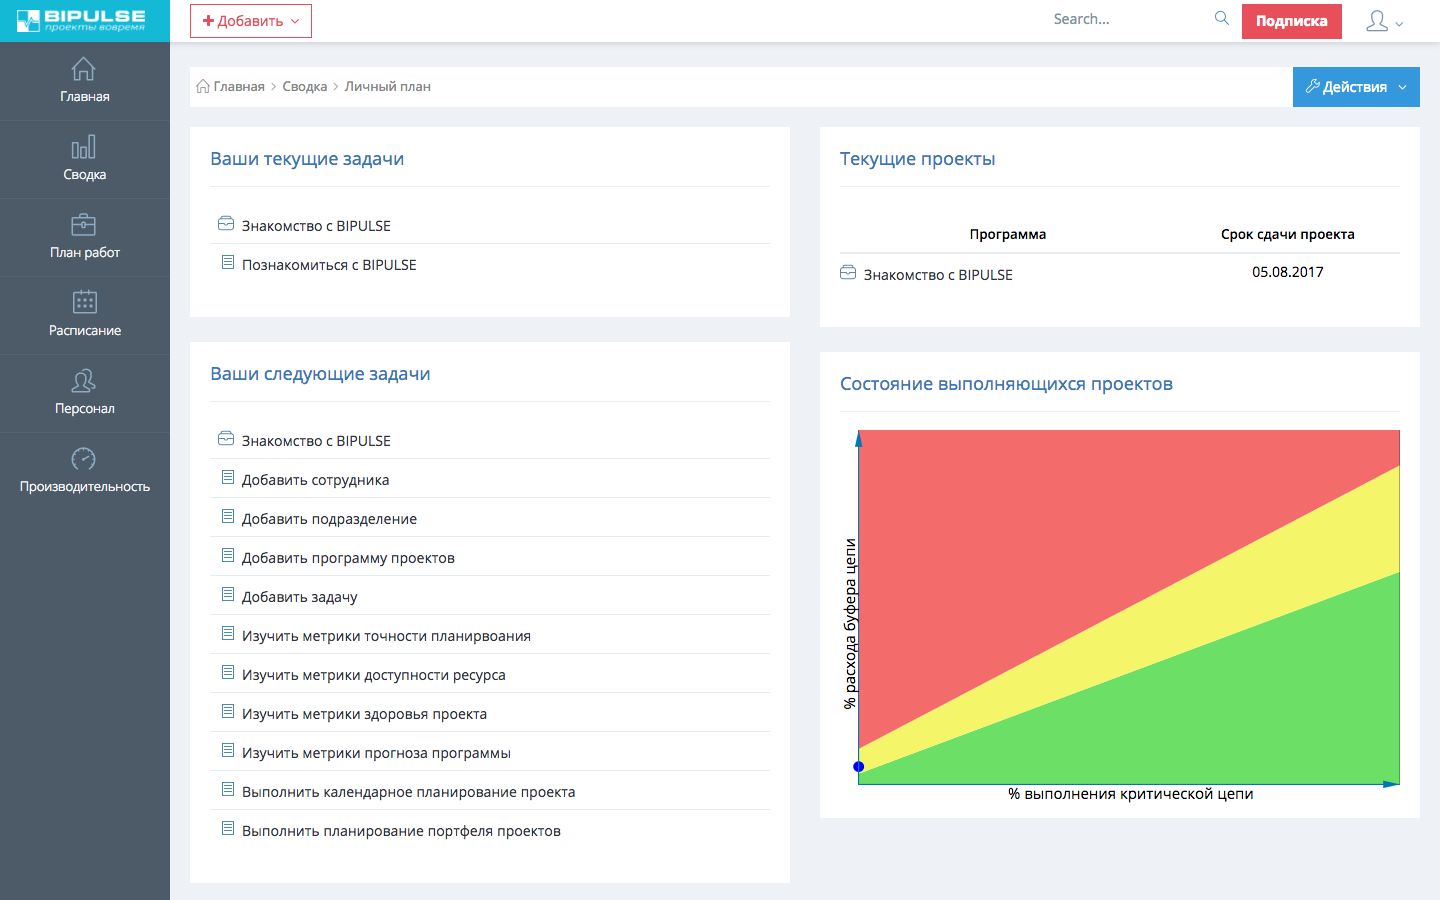Select Сводка in the breadcrumb
1440x900 pixels.
[304, 87]
